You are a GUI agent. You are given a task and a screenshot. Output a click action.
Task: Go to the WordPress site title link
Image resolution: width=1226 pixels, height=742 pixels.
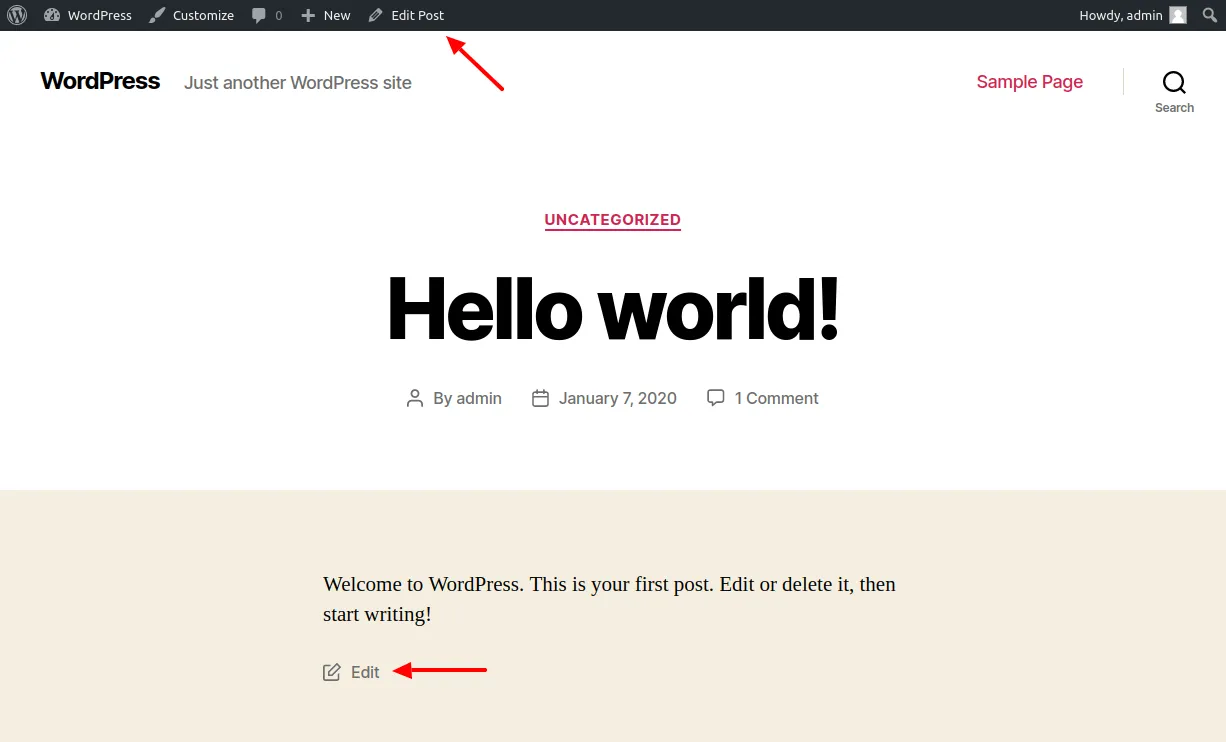click(100, 81)
